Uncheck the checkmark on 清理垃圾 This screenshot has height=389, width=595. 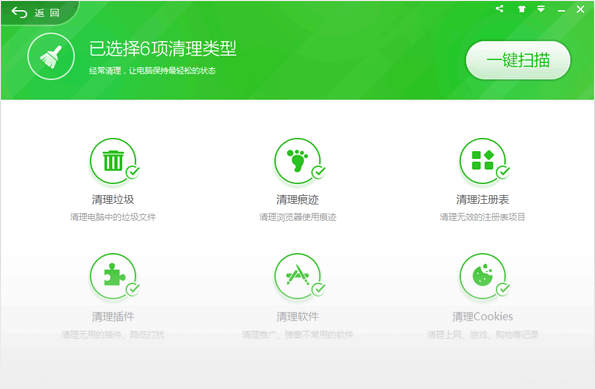click(x=133, y=172)
